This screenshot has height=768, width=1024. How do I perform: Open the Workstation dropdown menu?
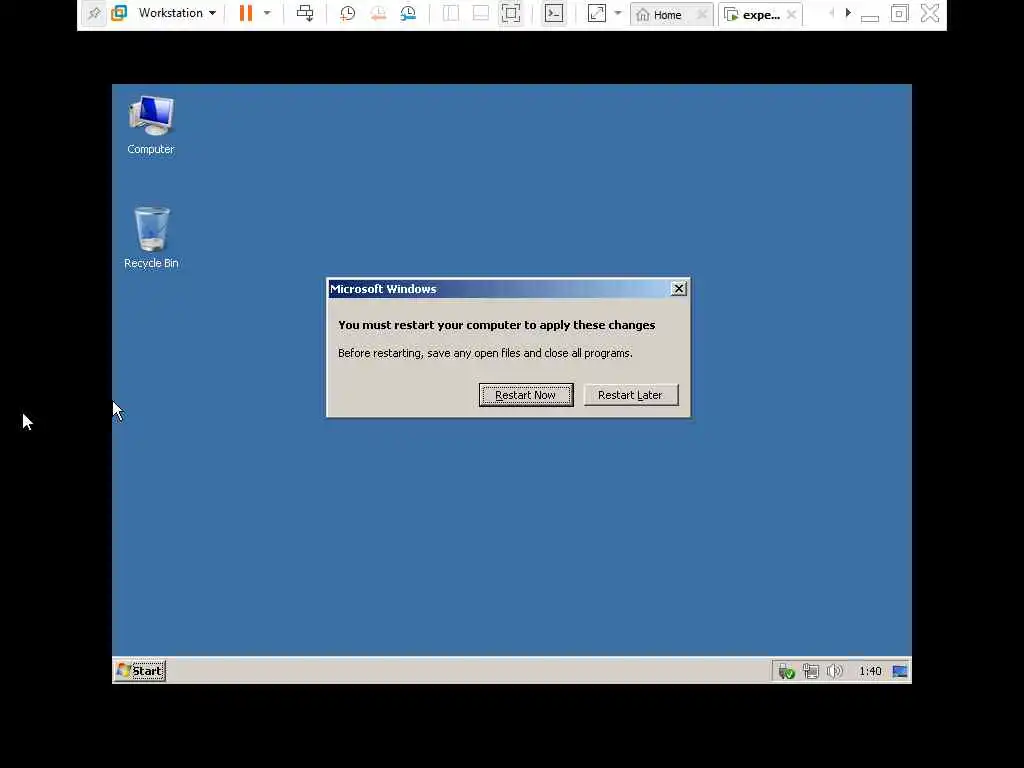click(x=177, y=14)
